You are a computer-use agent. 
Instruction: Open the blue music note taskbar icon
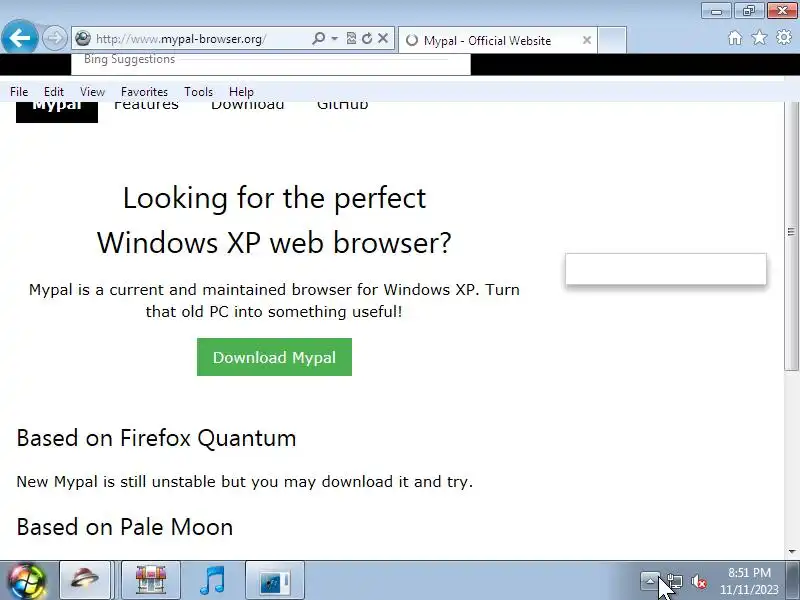pyautogui.click(x=212, y=580)
